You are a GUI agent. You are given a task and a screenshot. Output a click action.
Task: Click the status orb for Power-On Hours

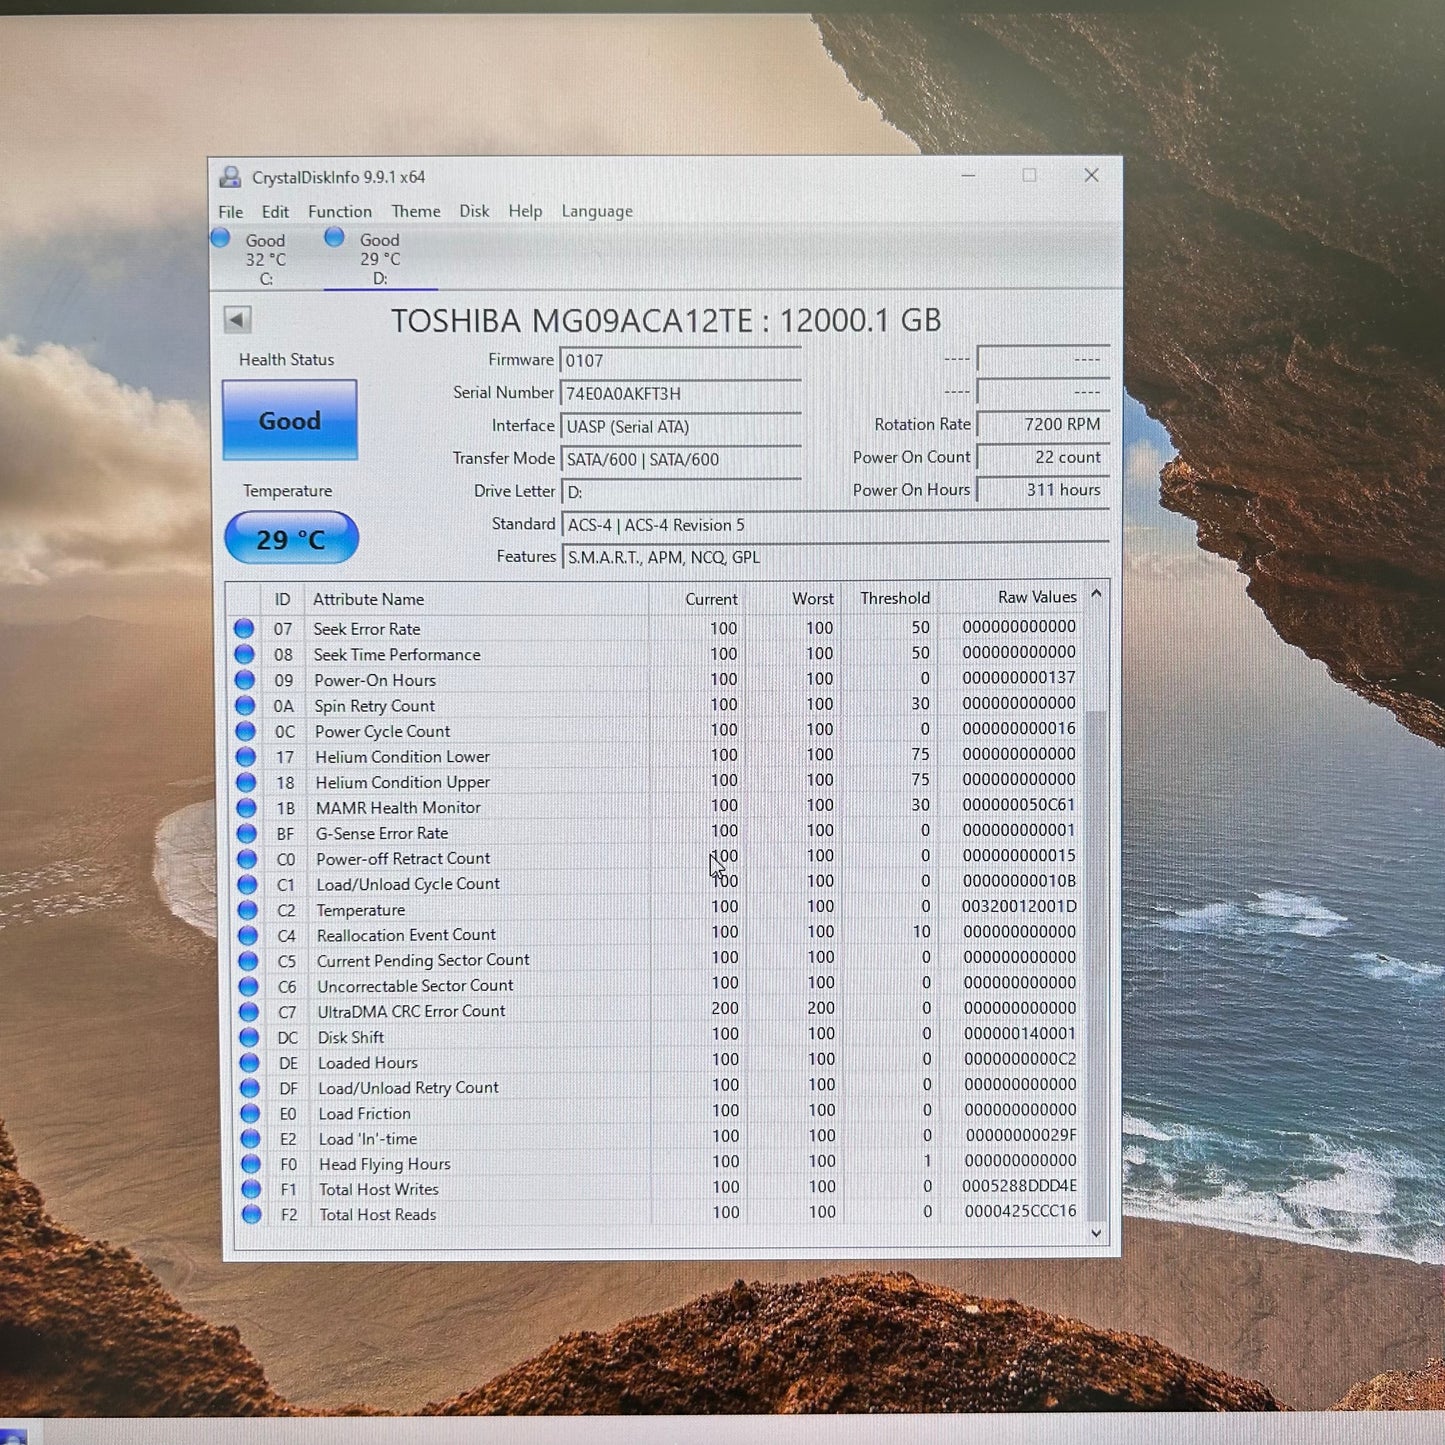point(244,680)
